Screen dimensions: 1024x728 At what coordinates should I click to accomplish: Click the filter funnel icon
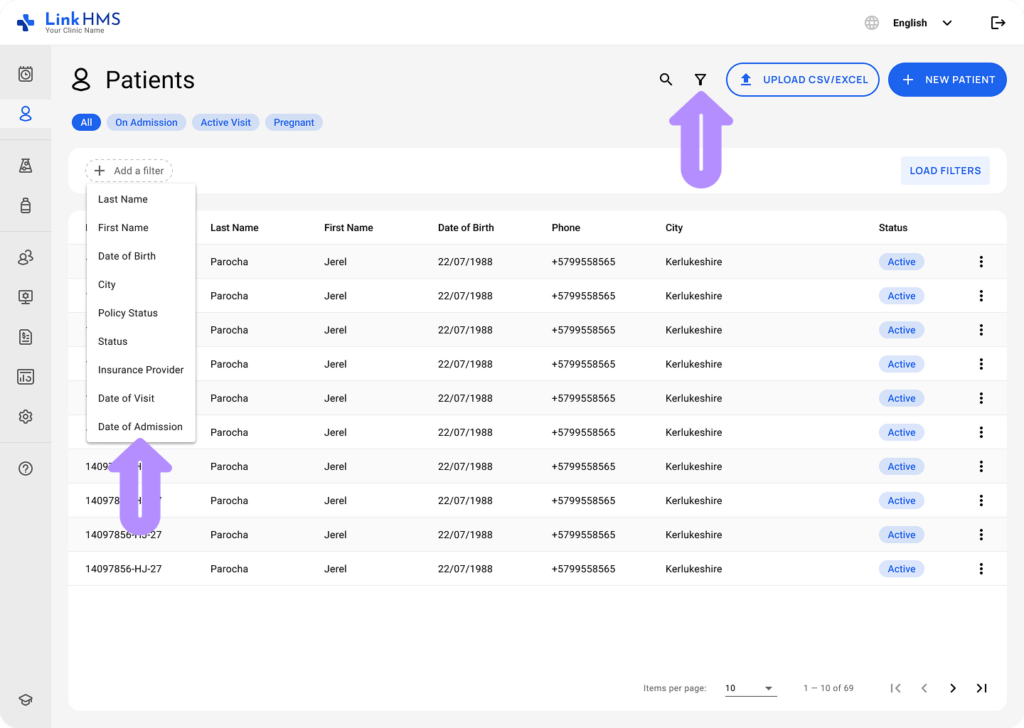point(700,80)
